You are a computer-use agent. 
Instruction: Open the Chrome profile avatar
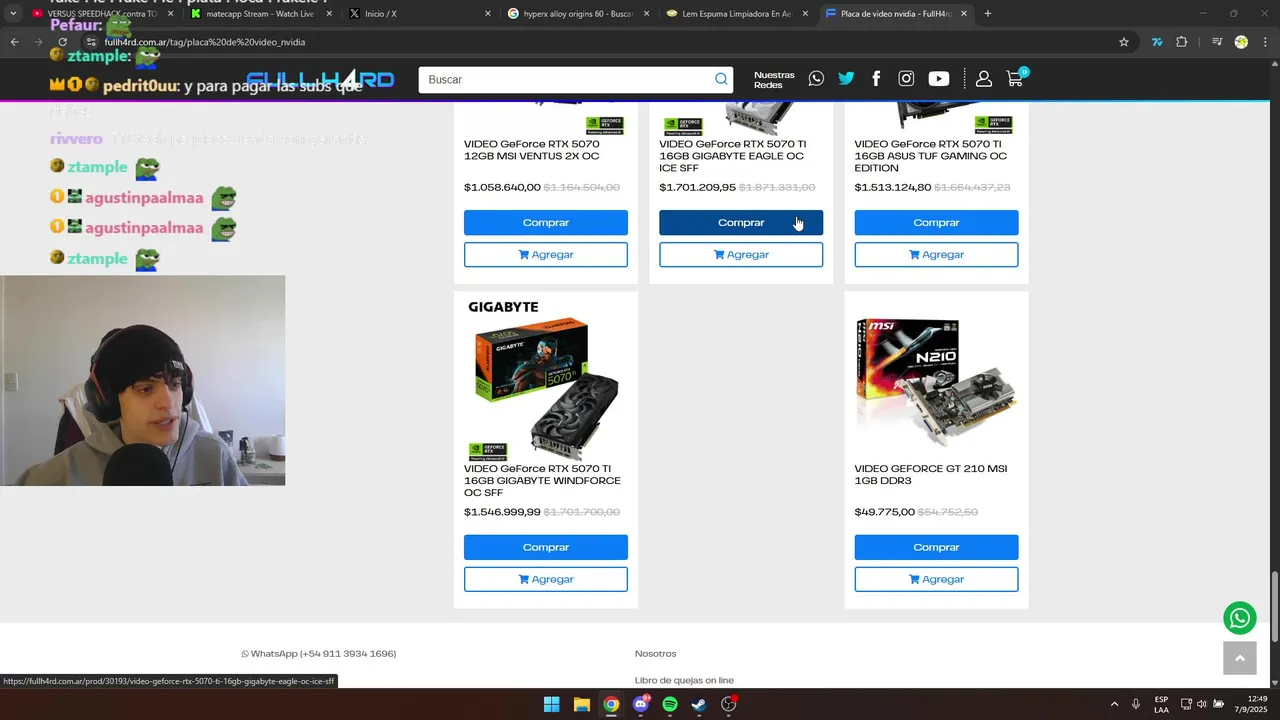click(1241, 42)
